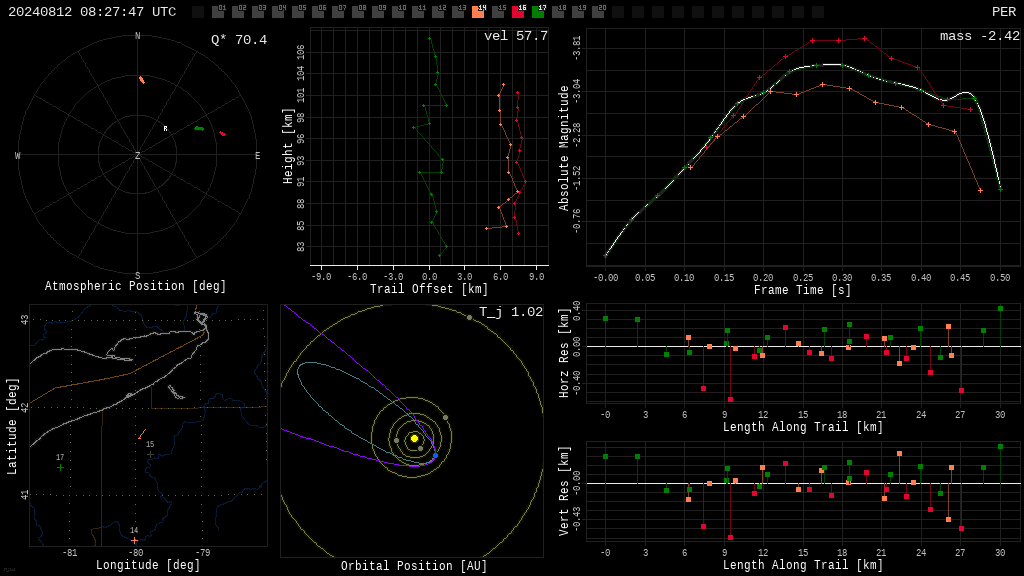The image size is (1024, 576).
Task: Click the T_j 1.02 label
Action: tap(511, 312)
